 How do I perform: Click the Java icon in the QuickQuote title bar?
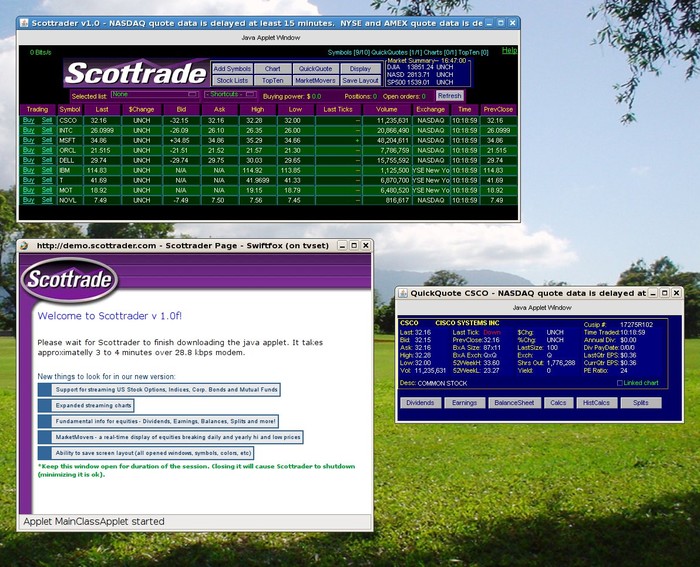(403, 293)
